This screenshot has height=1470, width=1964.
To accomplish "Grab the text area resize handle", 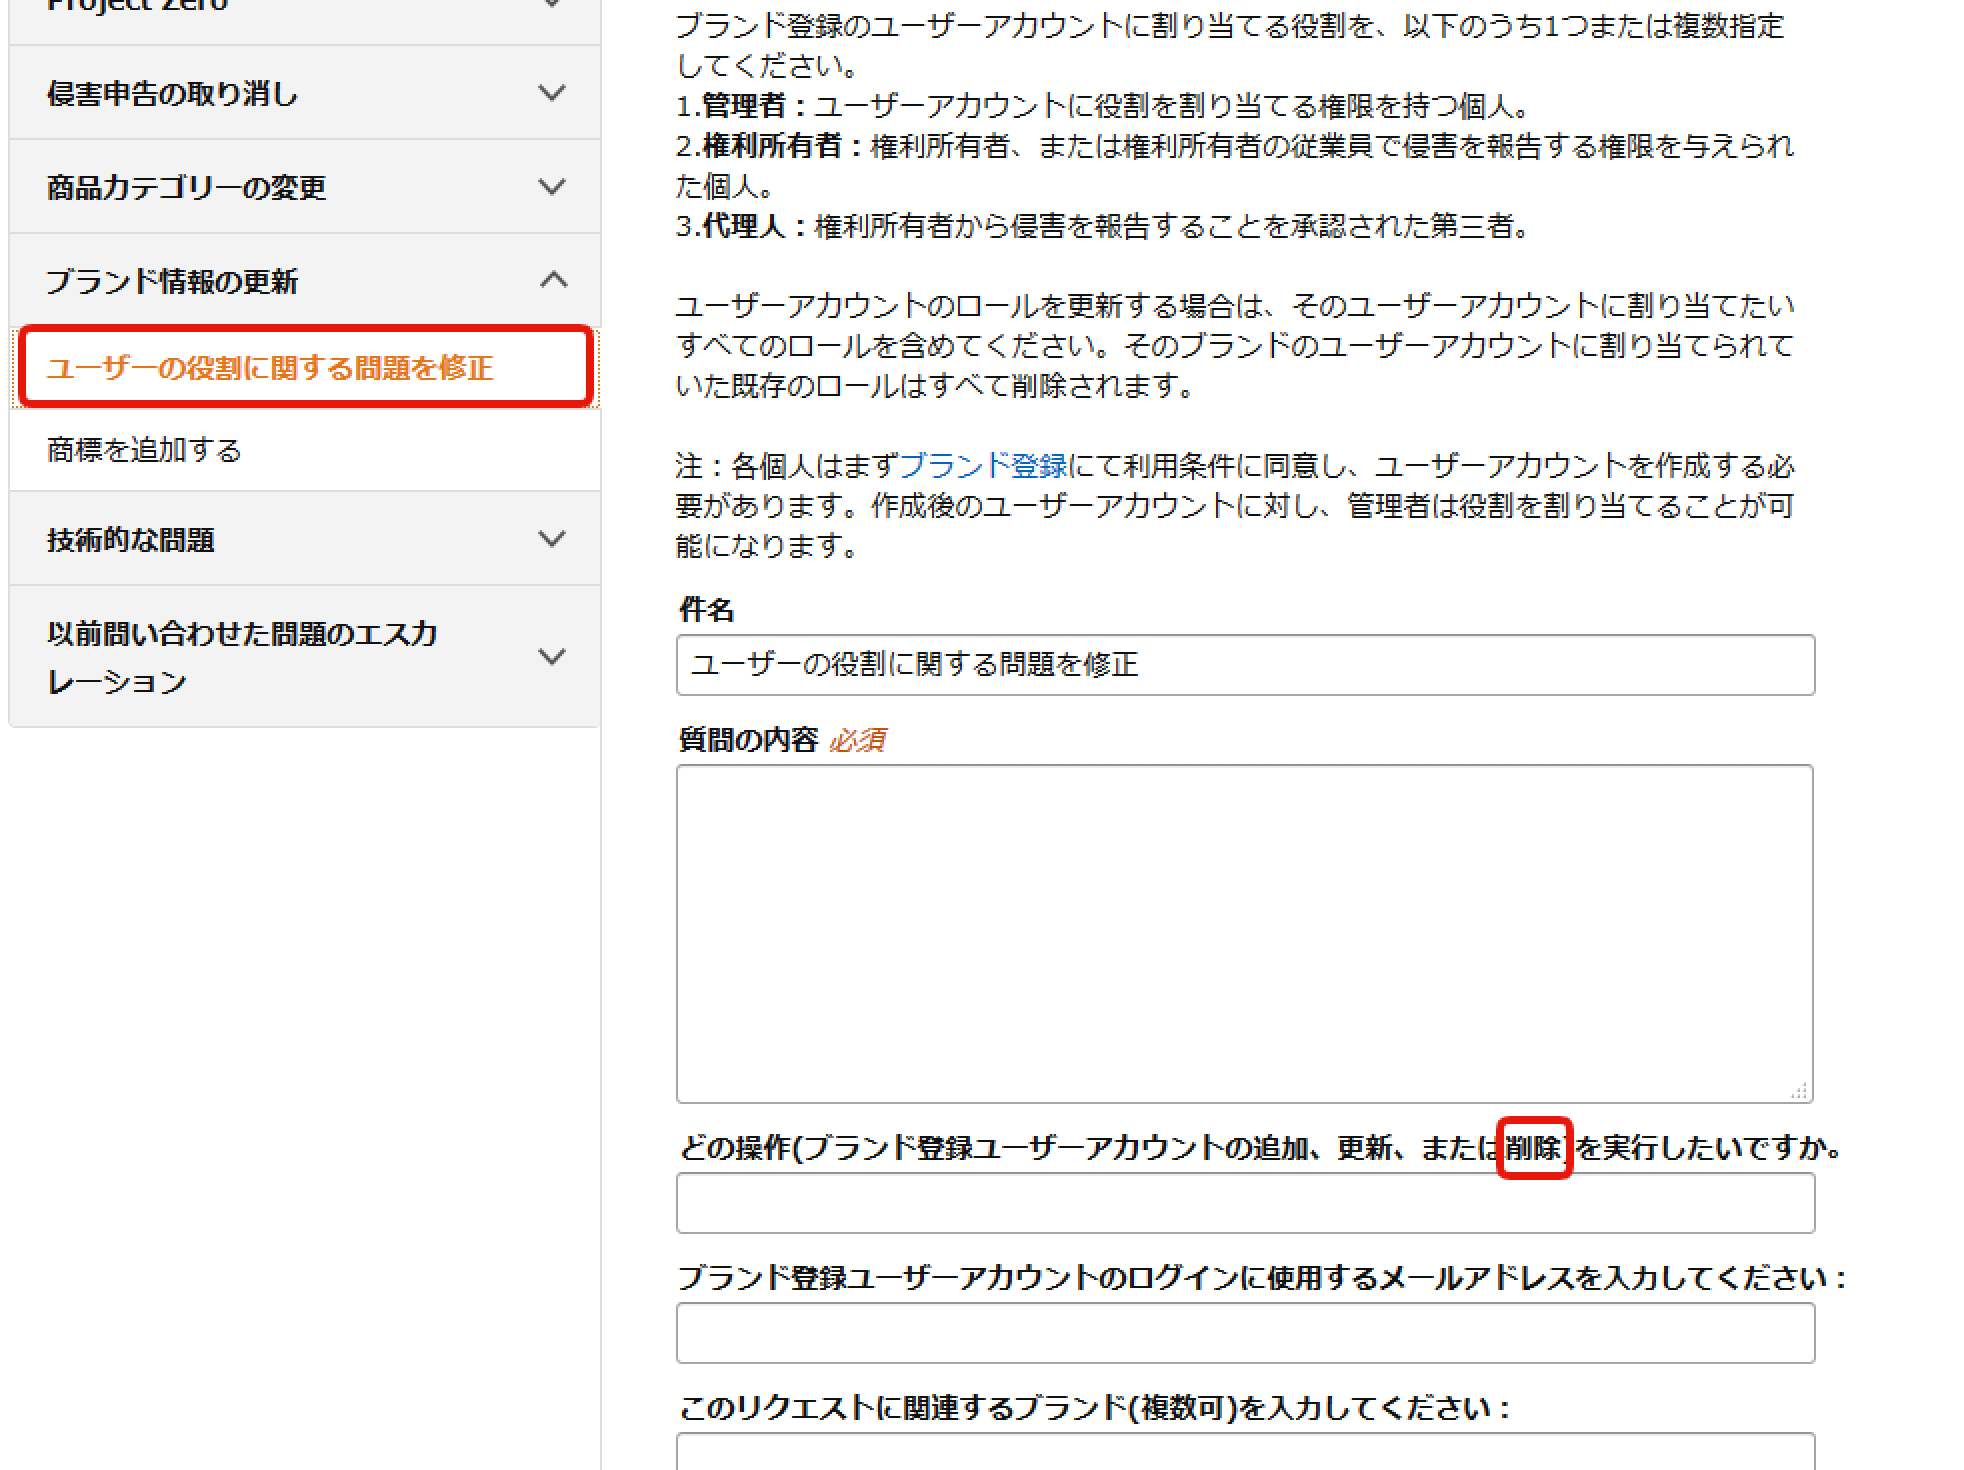I will point(1800,1091).
